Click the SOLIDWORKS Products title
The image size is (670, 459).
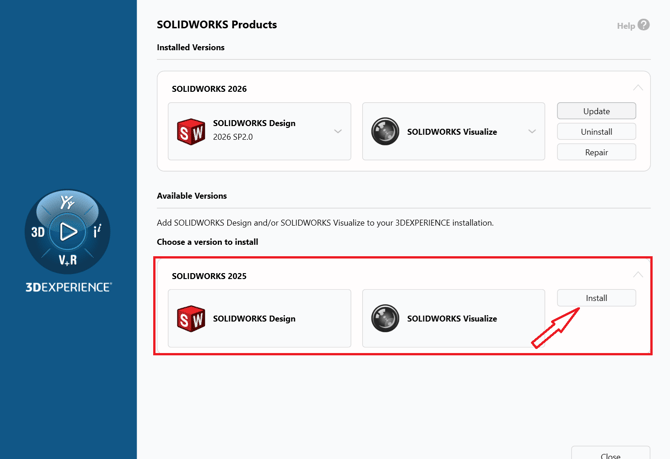pyautogui.click(x=217, y=24)
